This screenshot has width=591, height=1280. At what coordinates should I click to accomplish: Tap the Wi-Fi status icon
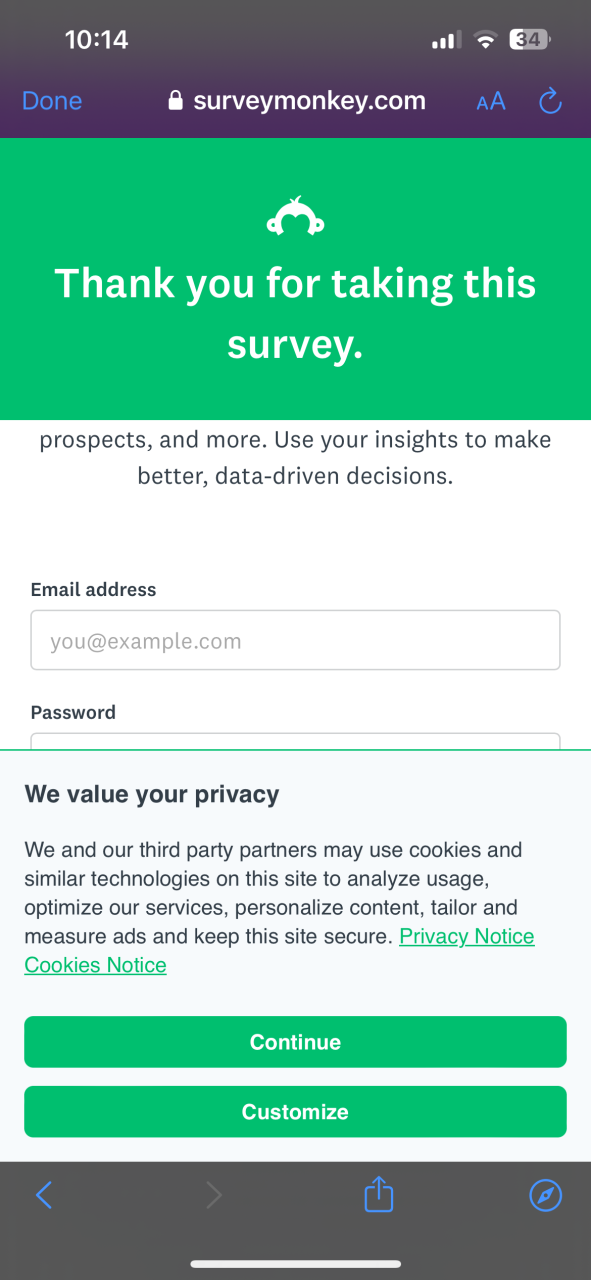point(486,41)
